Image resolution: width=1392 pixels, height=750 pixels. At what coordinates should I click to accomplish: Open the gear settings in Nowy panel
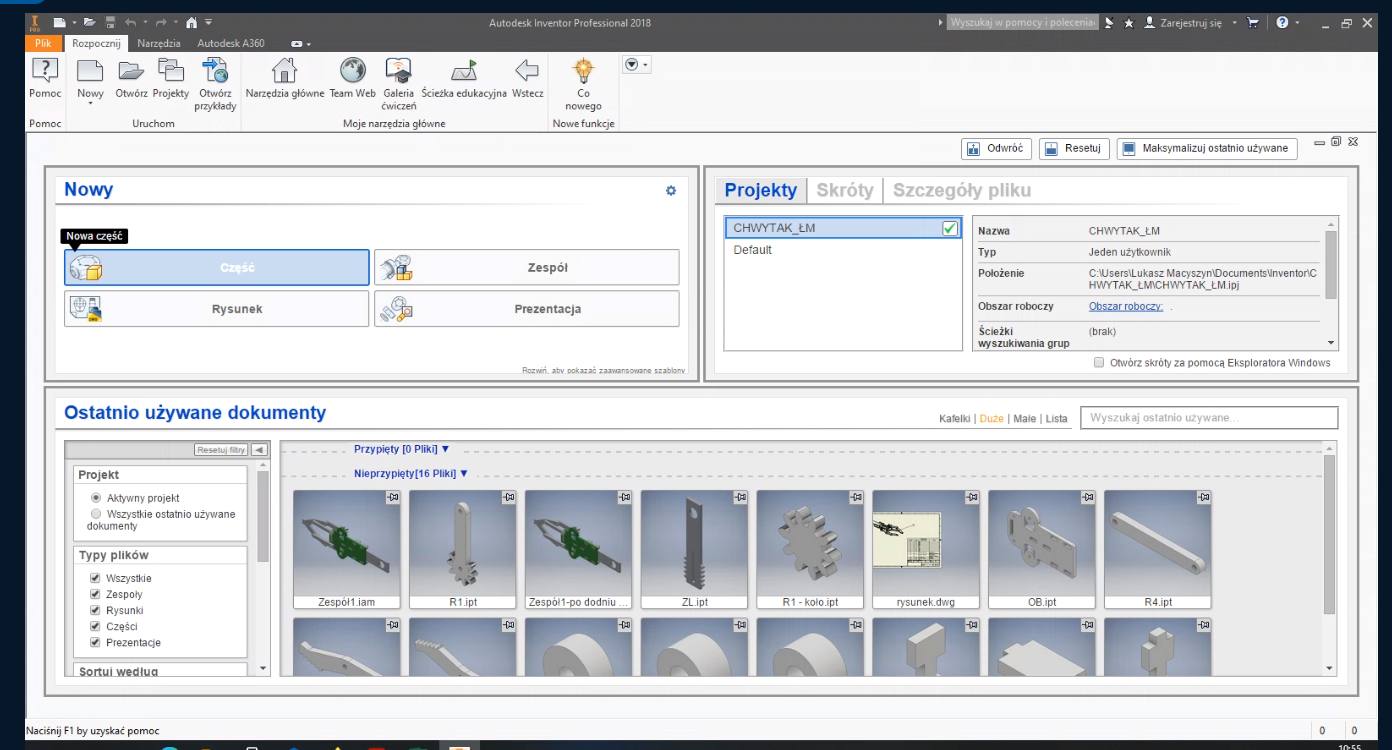pyautogui.click(x=671, y=190)
